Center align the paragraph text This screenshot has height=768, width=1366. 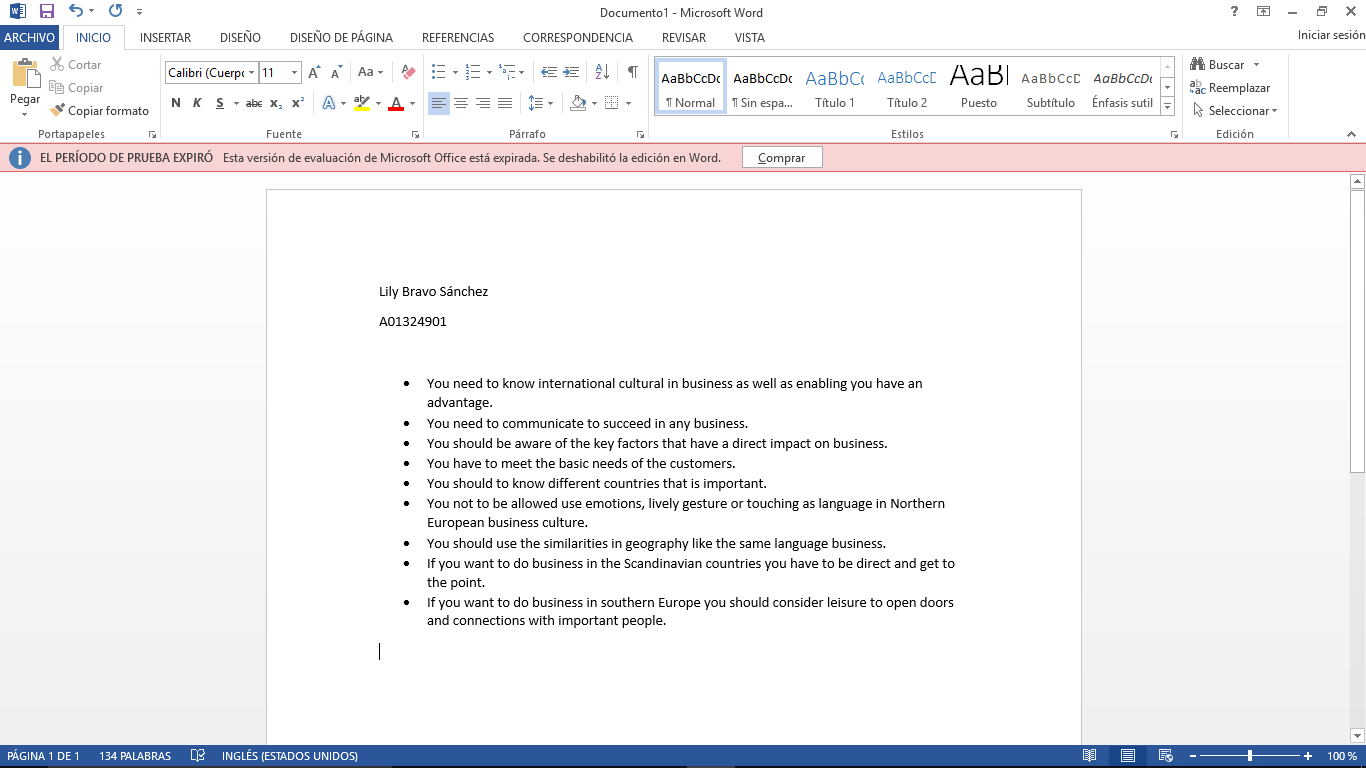(x=461, y=103)
